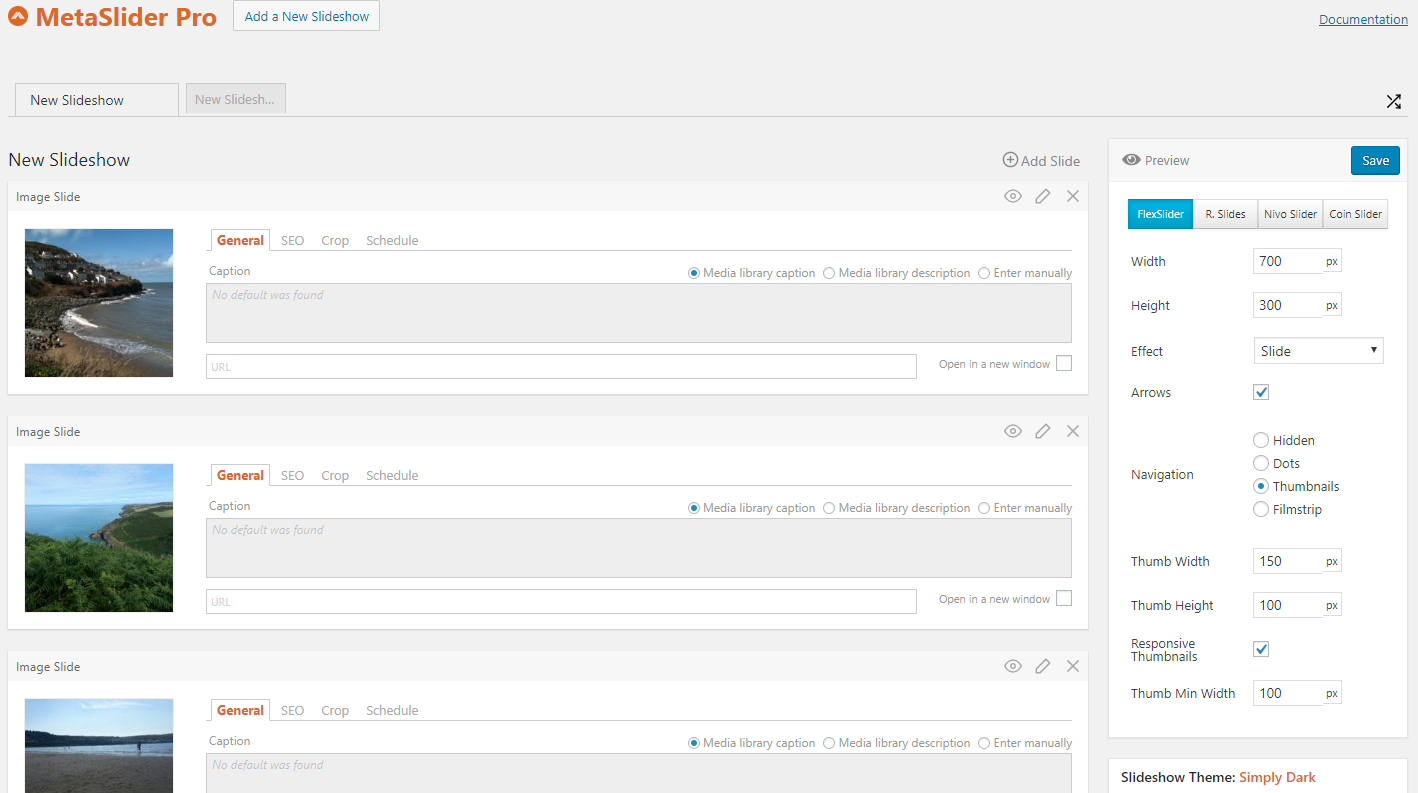The image size is (1418, 793).
Task: Check Open in new window for first slide
Action: click(1064, 363)
